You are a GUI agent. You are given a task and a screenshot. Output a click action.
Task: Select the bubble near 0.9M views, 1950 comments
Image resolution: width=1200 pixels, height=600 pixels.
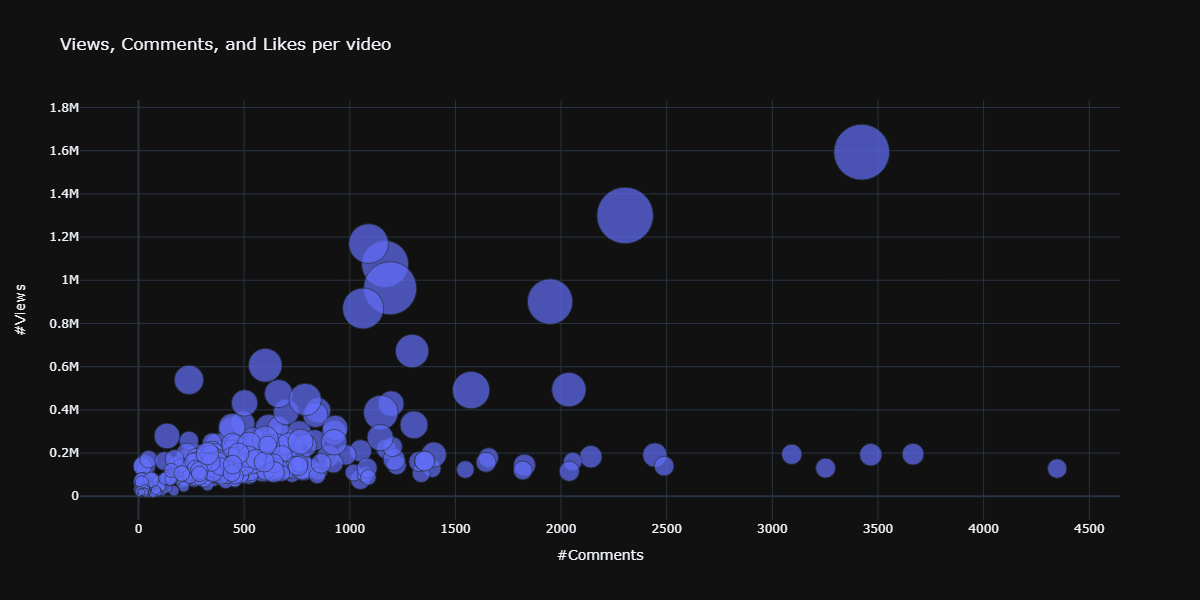pos(549,301)
